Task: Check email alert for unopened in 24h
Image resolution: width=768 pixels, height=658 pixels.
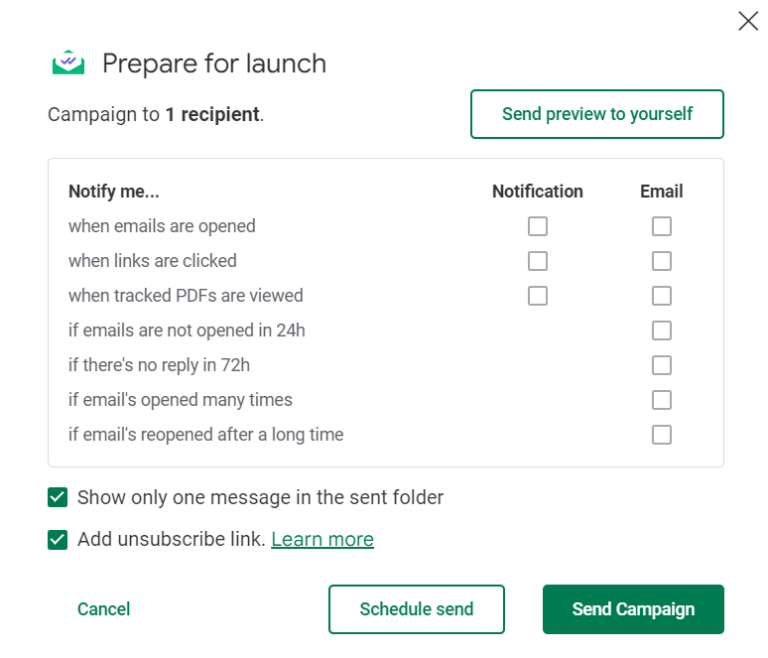Action: click(x=661, y=331)
